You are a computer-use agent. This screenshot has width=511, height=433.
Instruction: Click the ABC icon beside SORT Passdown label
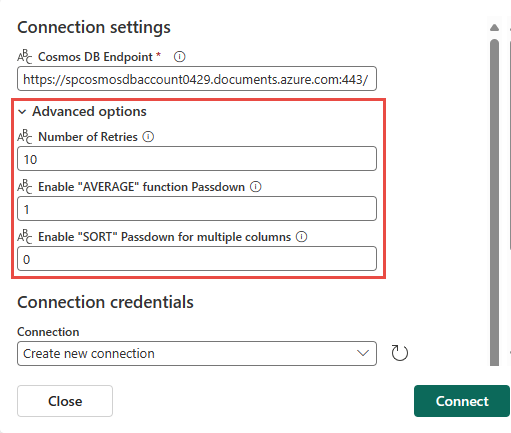point(25,237)
